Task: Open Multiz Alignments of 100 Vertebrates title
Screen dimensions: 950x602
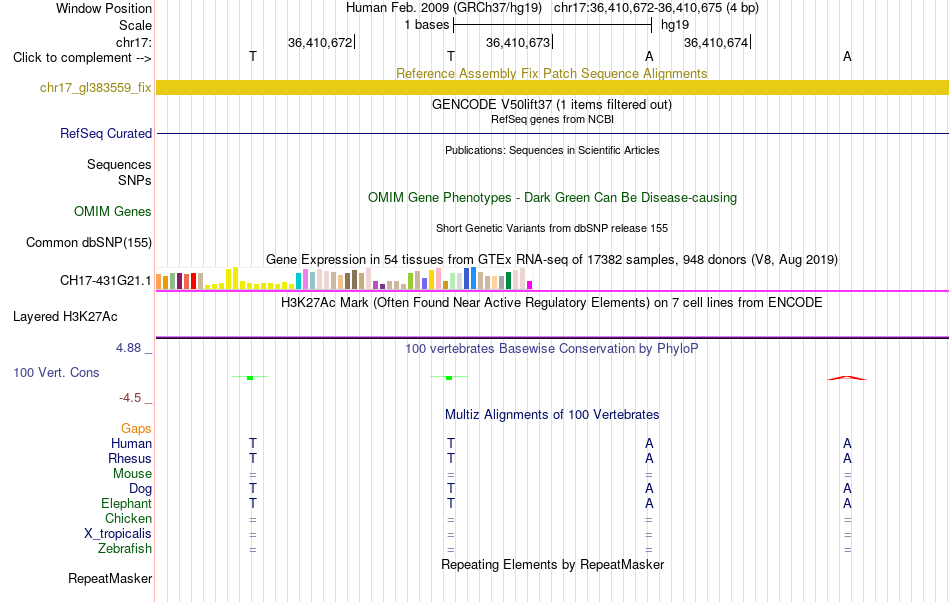Action: point(552,415)
